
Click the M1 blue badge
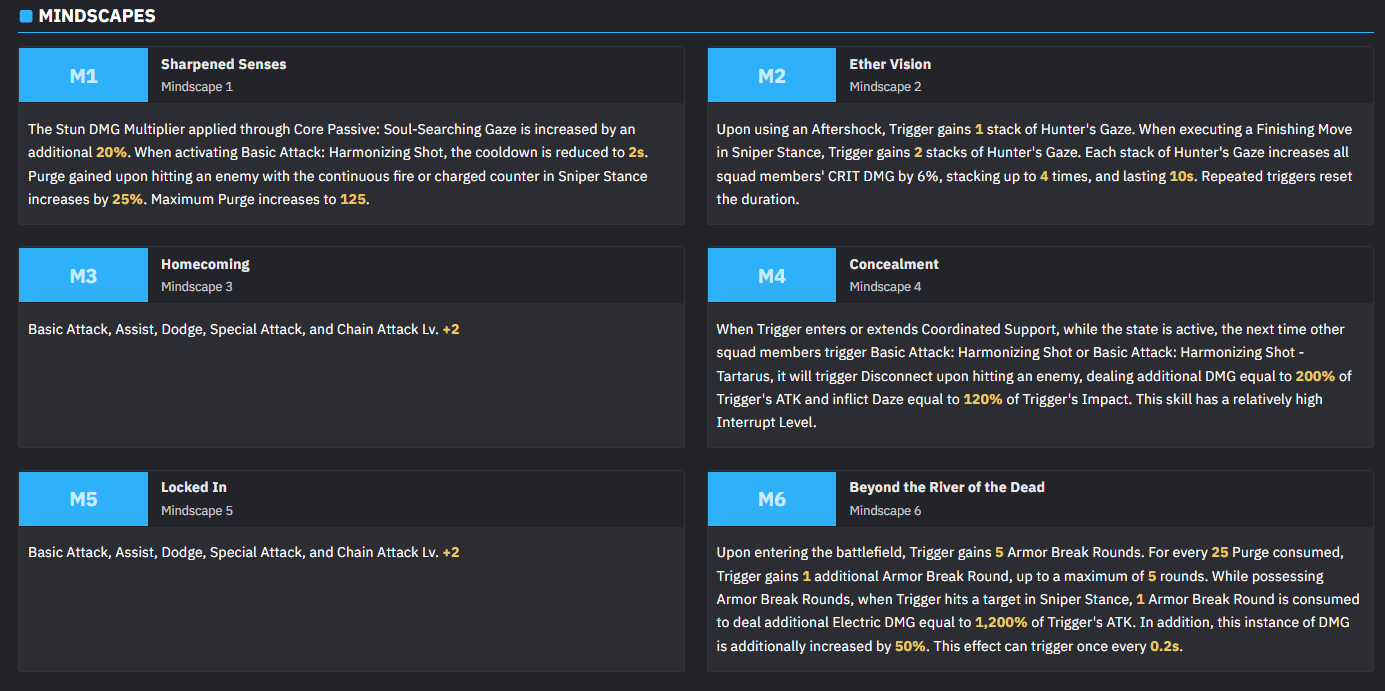click(x=83, y=75)
